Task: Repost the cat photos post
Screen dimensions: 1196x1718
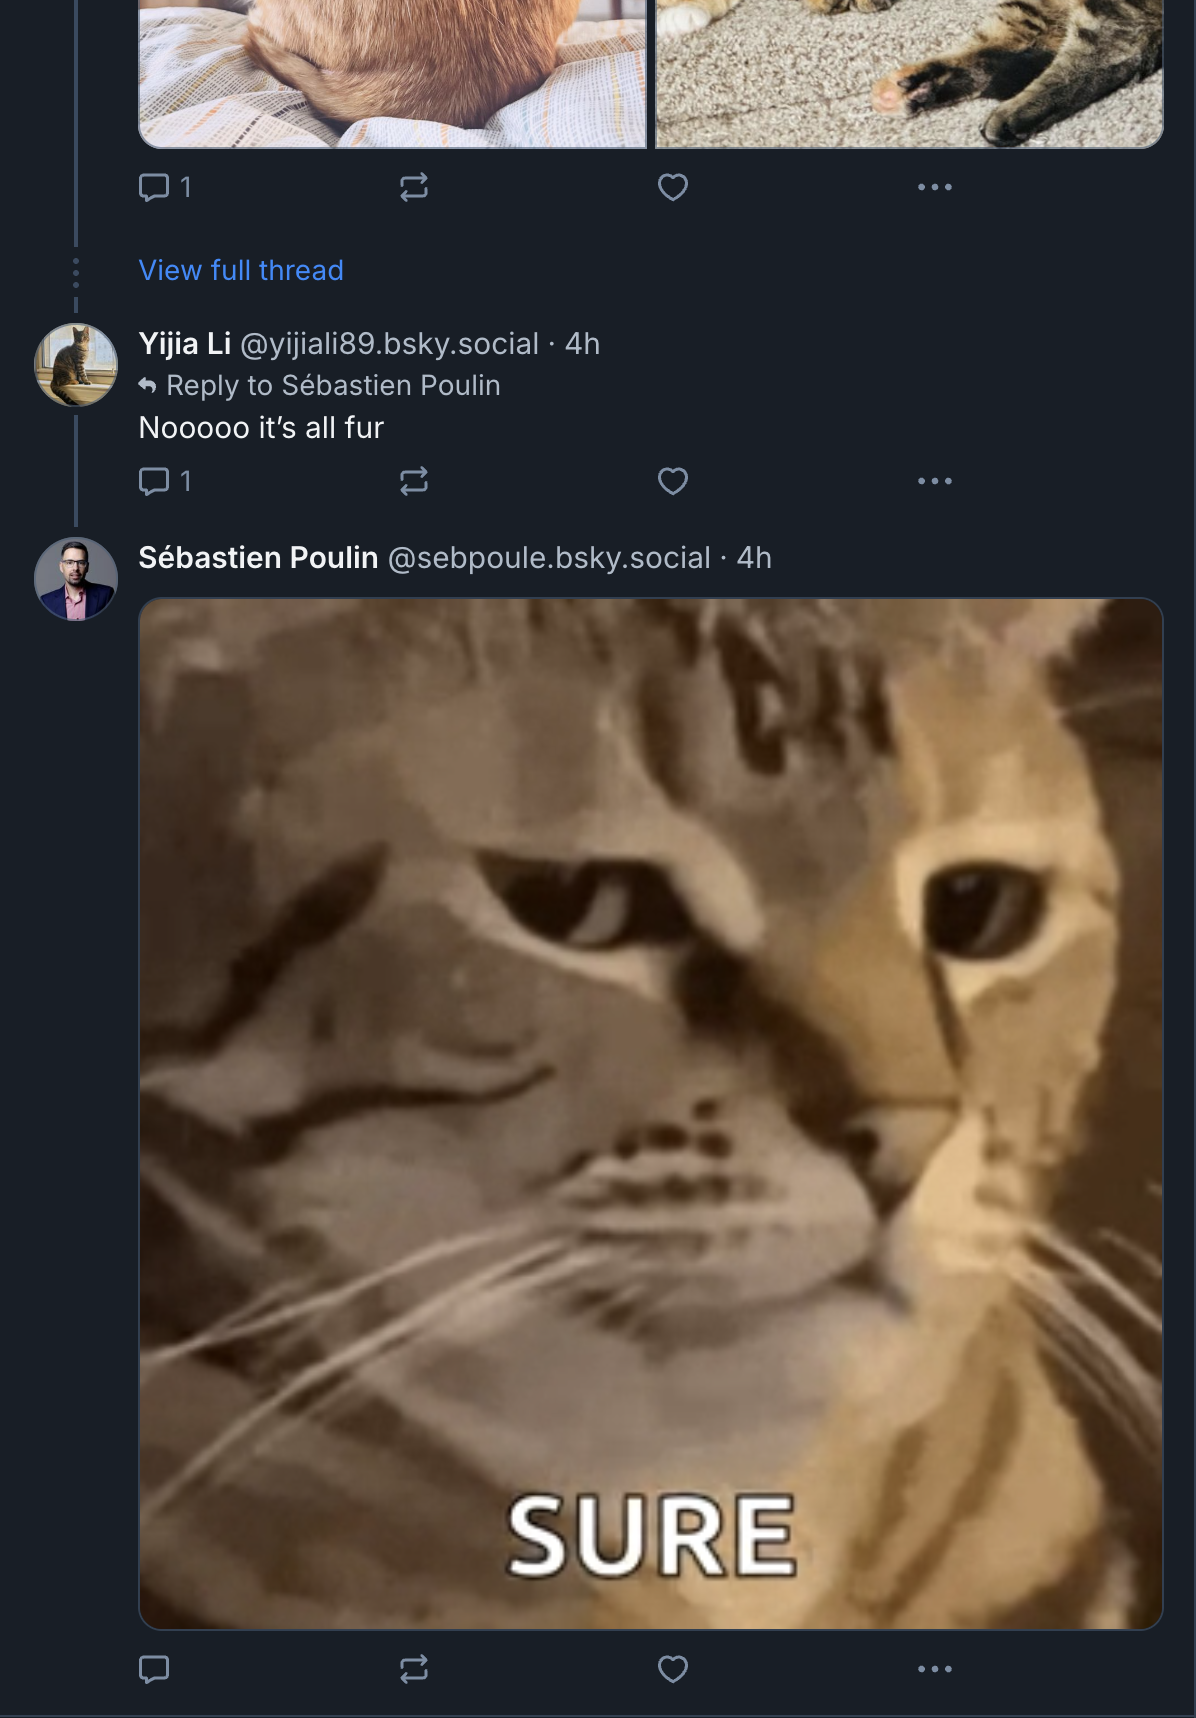Action: click(x=414, y=187)
